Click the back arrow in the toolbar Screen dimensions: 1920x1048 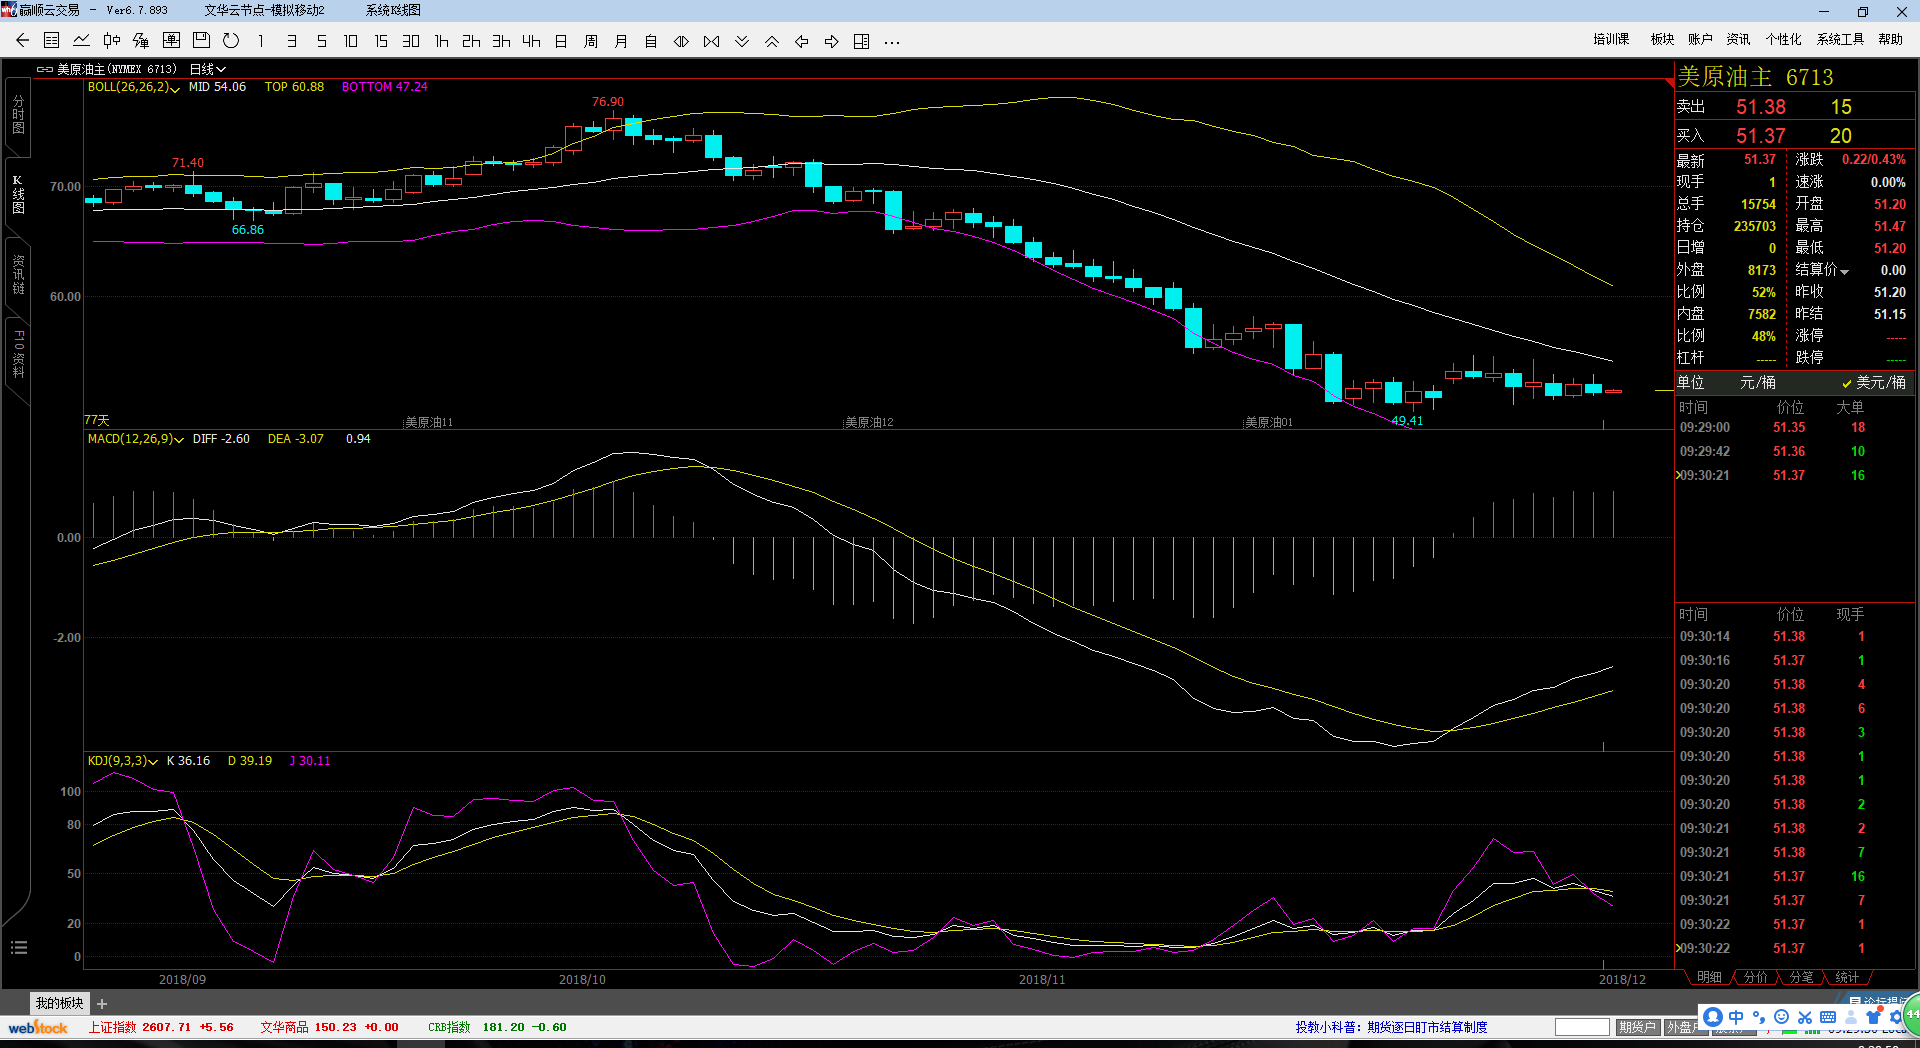[22, 41]
